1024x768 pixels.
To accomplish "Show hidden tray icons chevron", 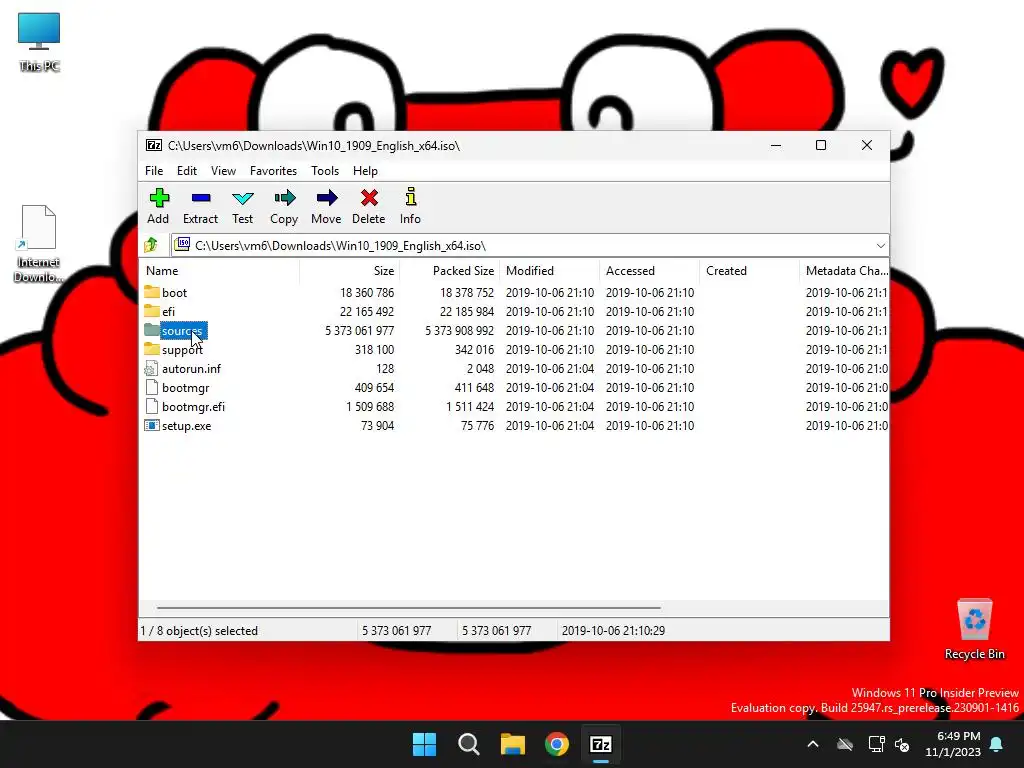I will [813, 744].
